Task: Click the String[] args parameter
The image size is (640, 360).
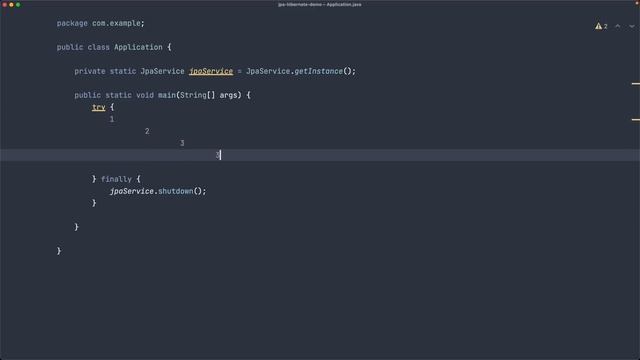Action: 209,95
